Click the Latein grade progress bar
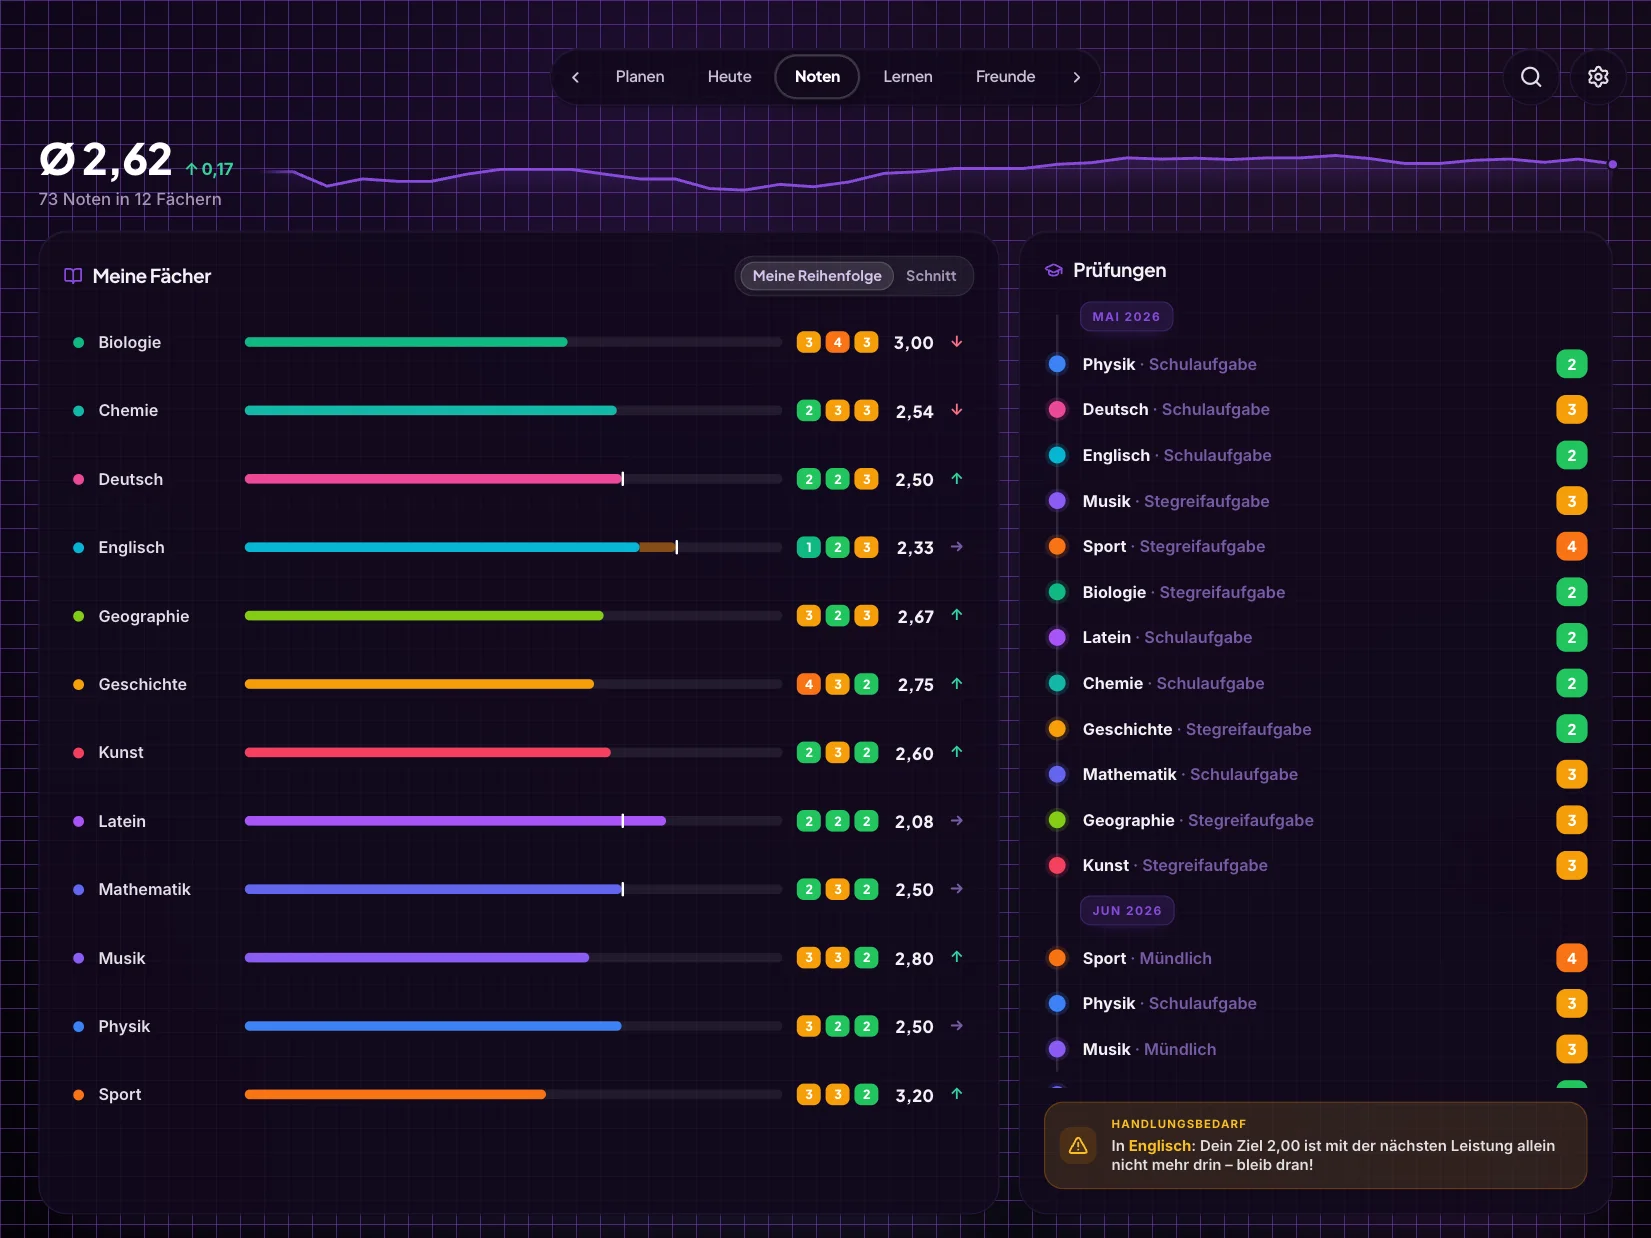The image size is (1651, 1238). pos(513,821)
